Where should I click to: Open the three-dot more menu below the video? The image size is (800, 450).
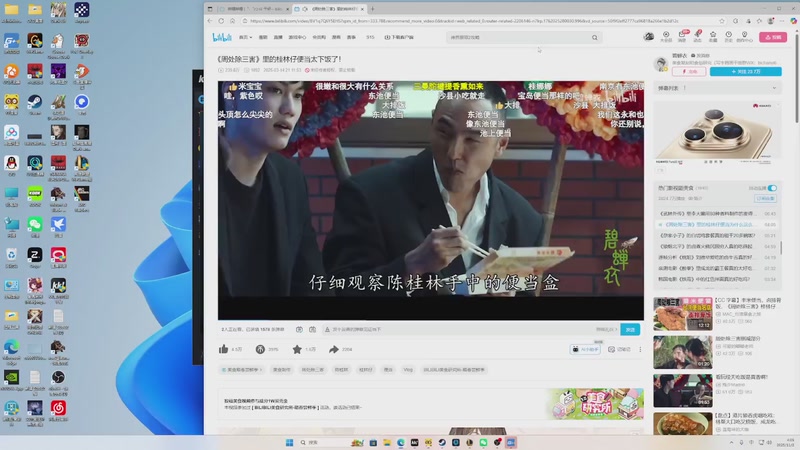(640, 349)
